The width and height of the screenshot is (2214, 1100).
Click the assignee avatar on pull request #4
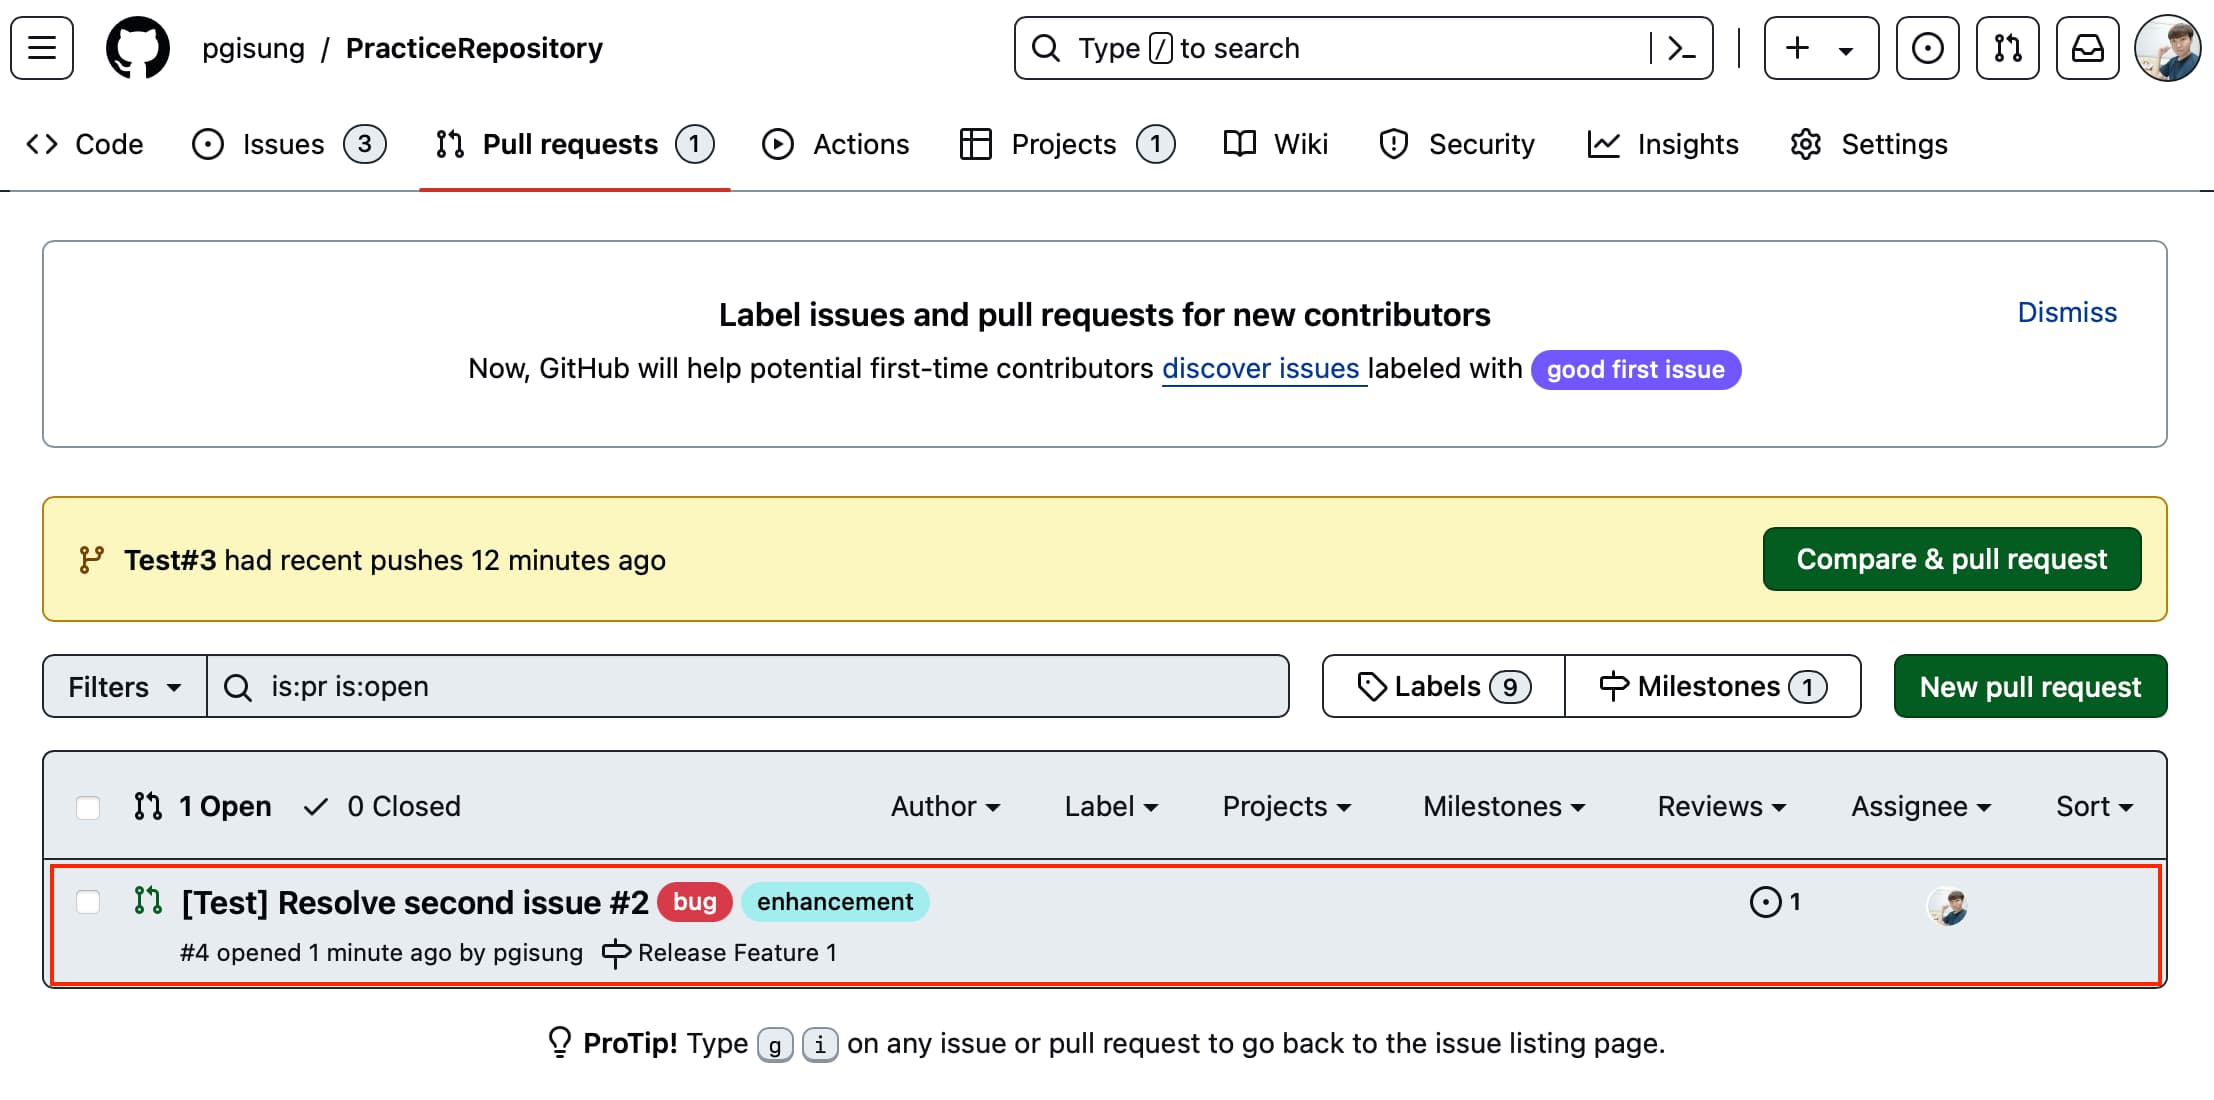click(x=1947, y=907)
